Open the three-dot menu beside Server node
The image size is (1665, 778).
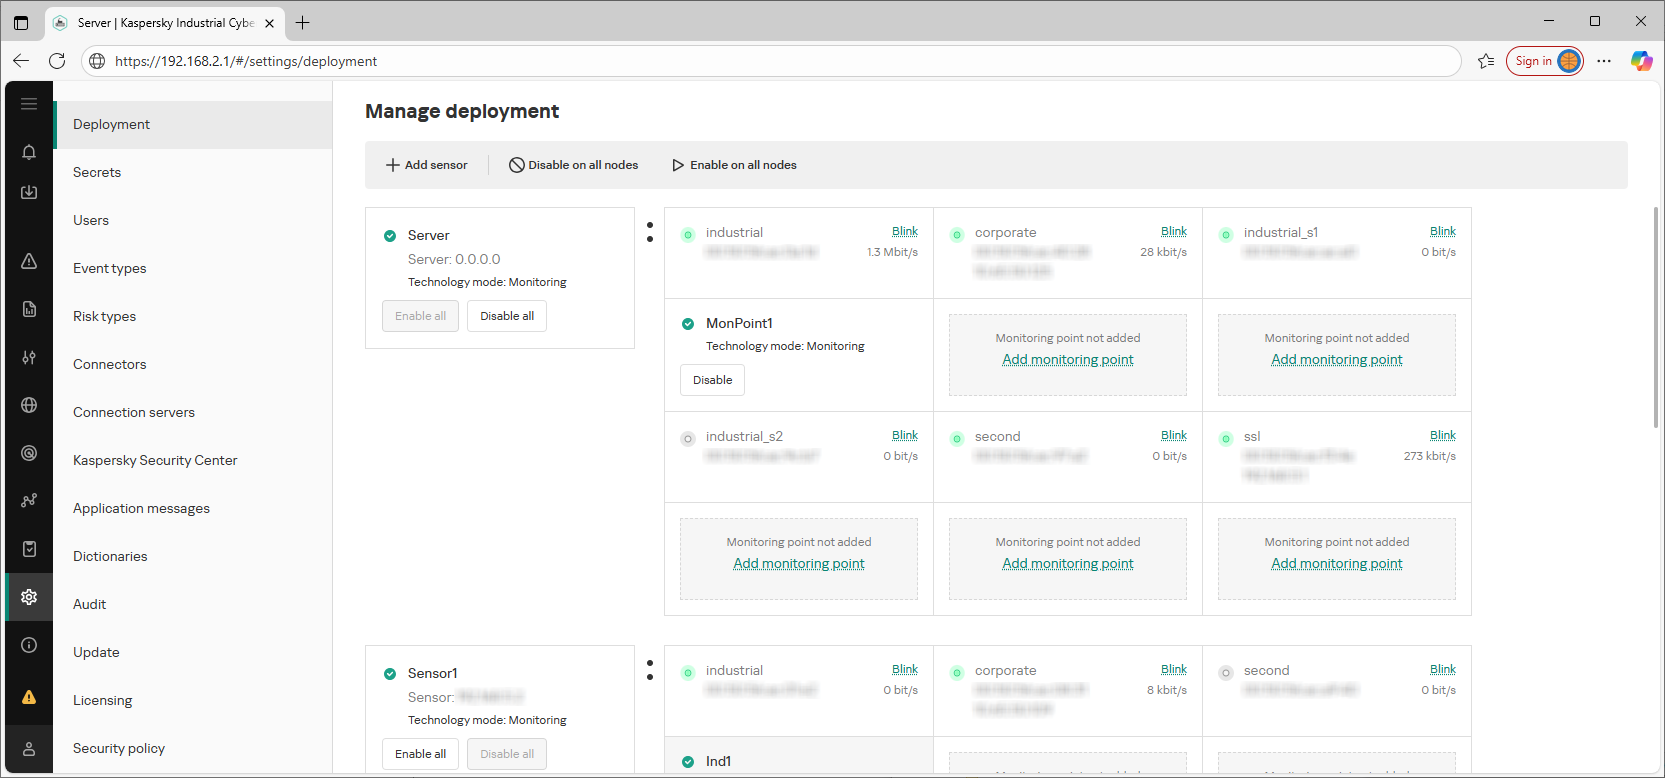650,232
